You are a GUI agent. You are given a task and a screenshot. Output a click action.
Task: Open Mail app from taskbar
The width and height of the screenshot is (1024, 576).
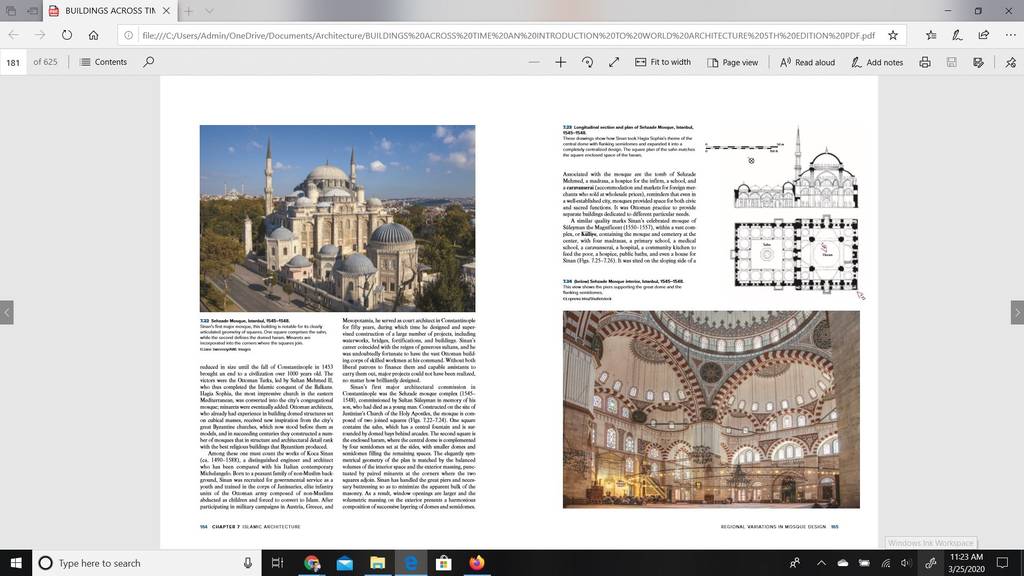pyautogui.click(x=345, y=563)
